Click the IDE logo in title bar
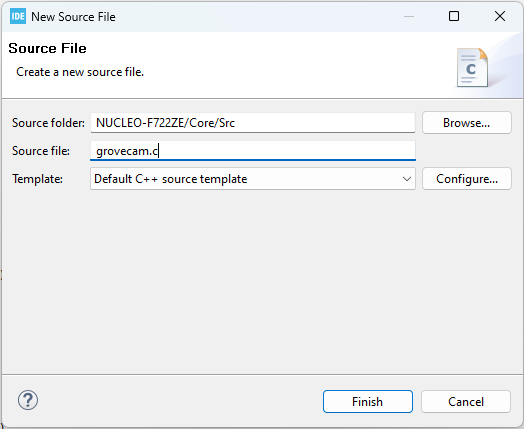 coord(18,16)
